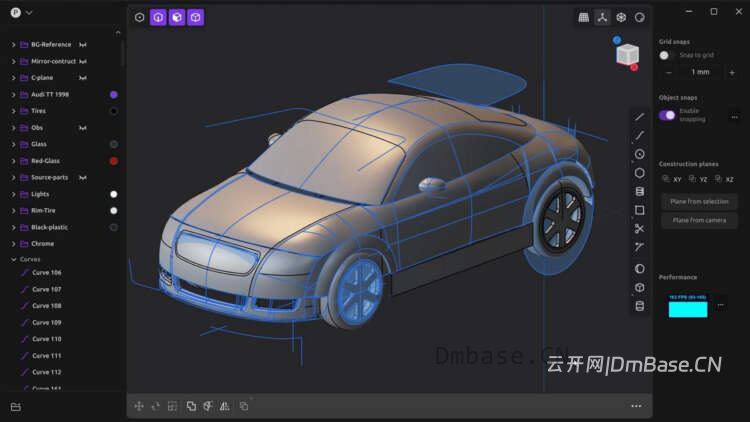Select Curve 109 in outliner

47,322
